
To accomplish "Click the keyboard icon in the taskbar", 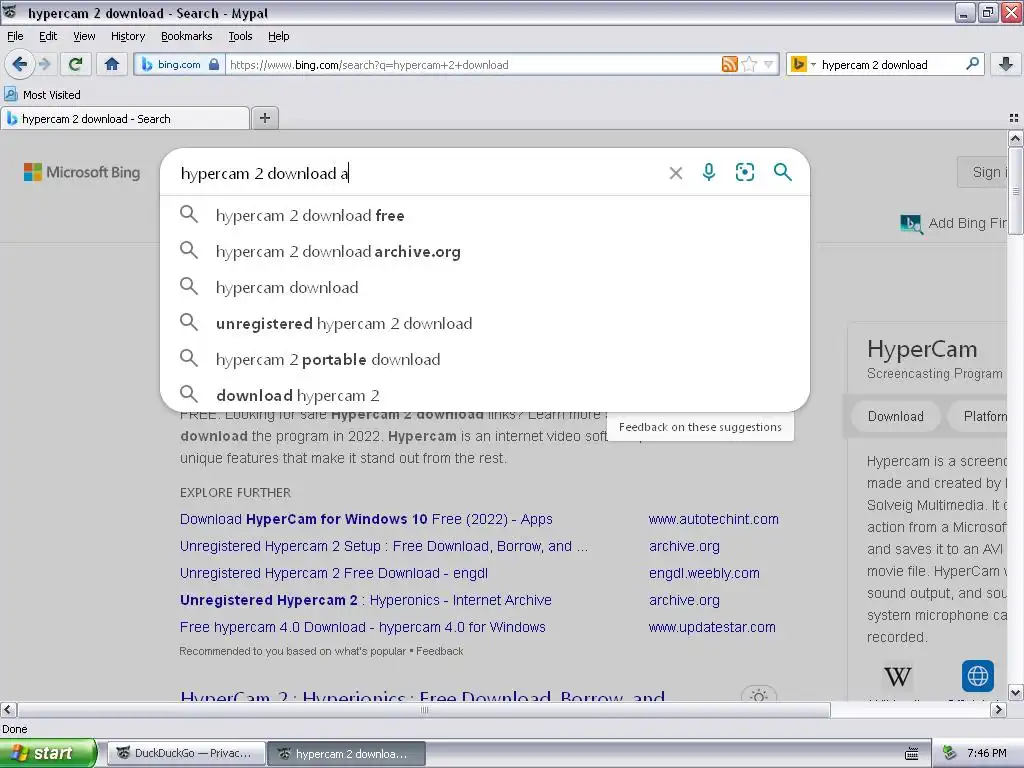I will point(912,754).
